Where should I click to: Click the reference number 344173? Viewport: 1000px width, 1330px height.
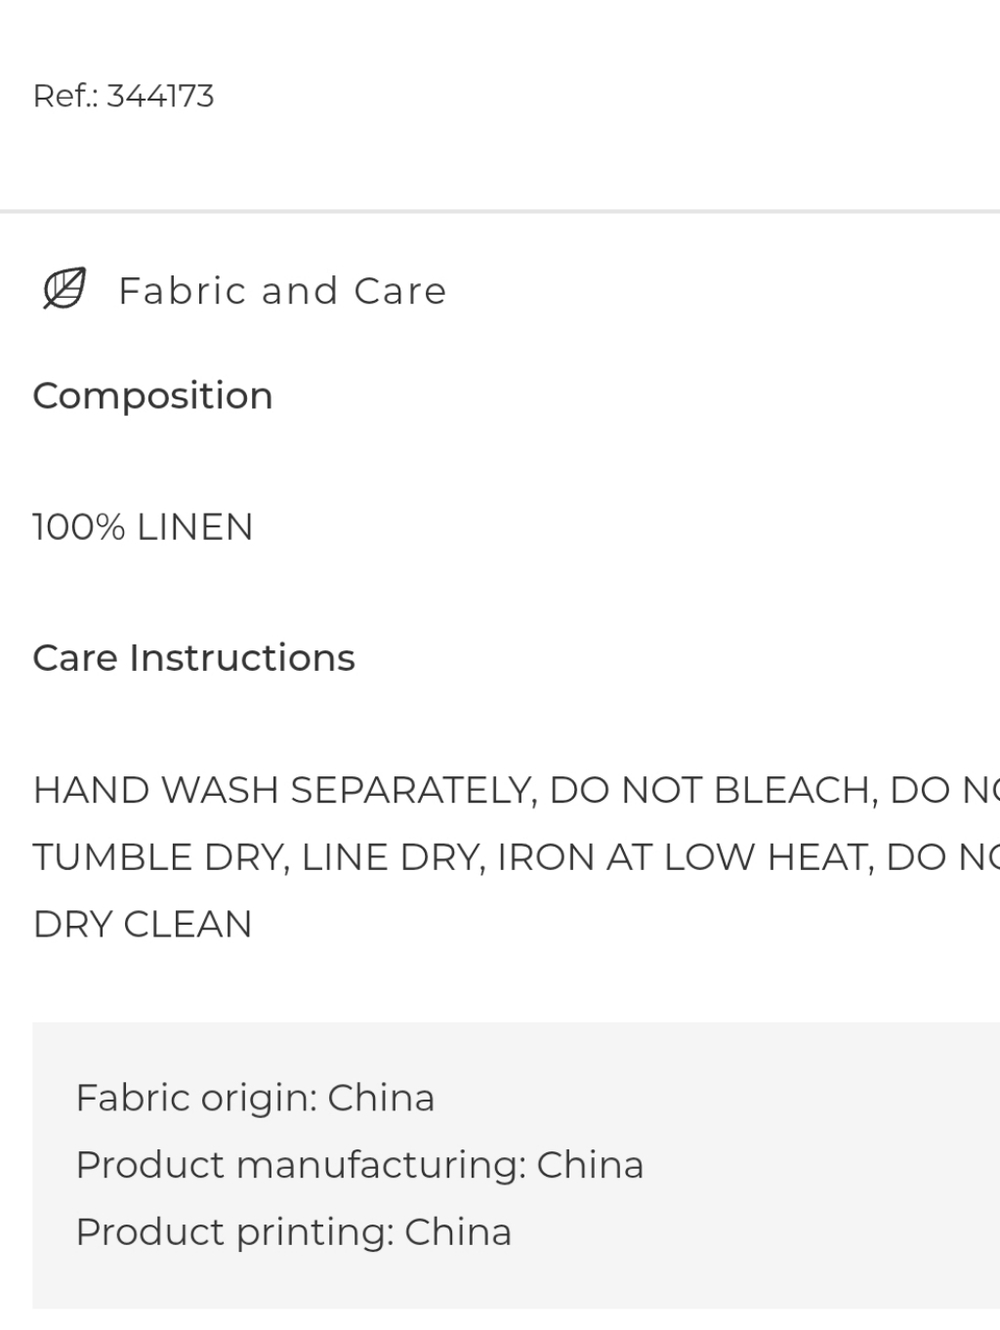pos(160,96)
